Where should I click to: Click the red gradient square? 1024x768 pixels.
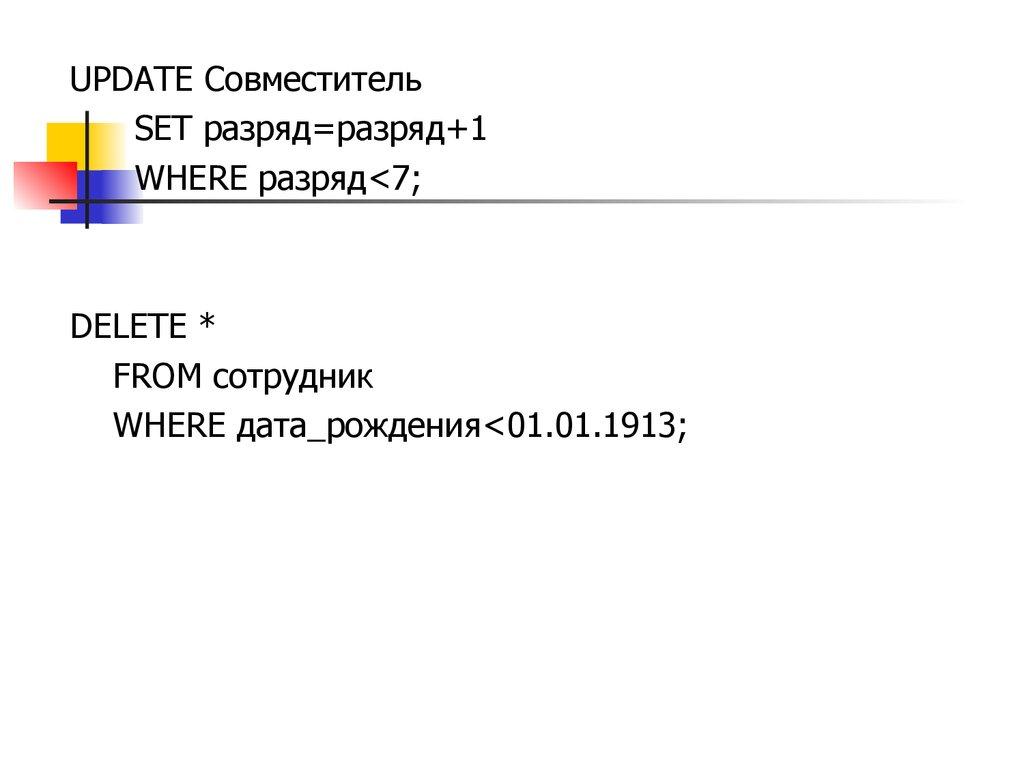click(x=42, y=184)
